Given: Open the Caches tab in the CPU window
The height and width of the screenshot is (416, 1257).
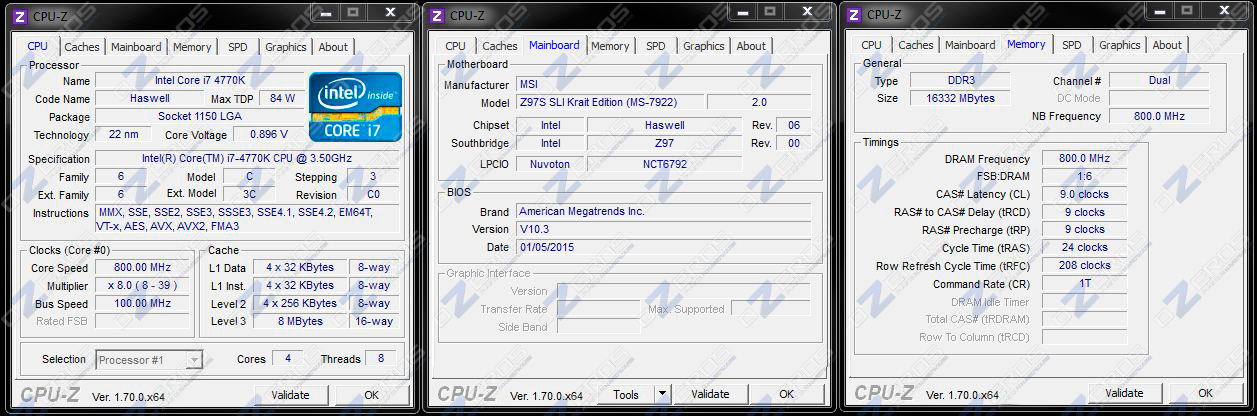Looking at the screenshot, I should click(82, 47).
